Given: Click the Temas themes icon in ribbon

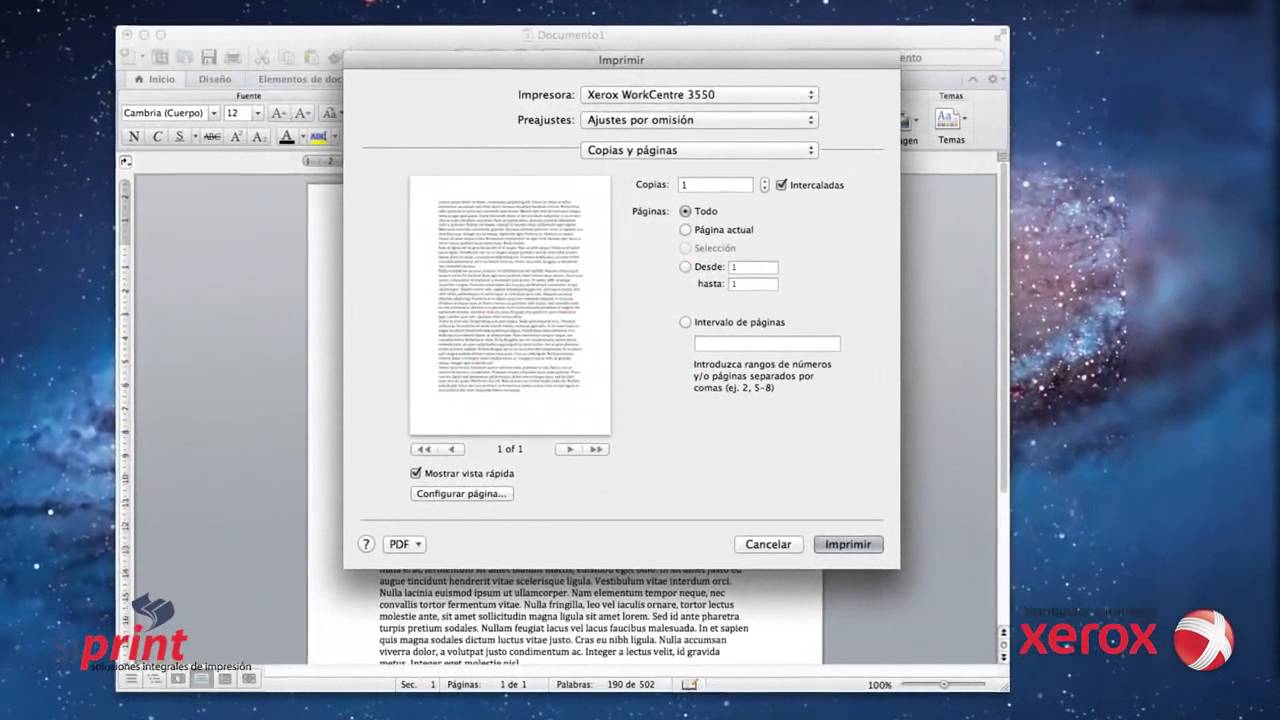Looking at the screenshot, I should [946, 119].
